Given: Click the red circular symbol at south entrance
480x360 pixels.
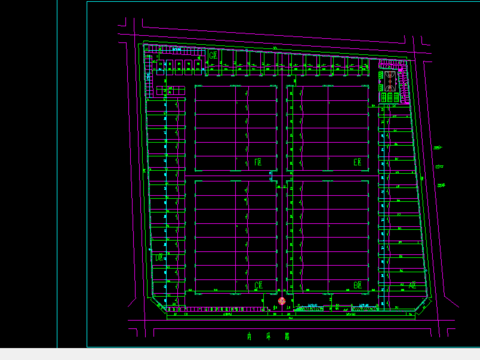Looking at the screenshot, I should pos(282,301).
